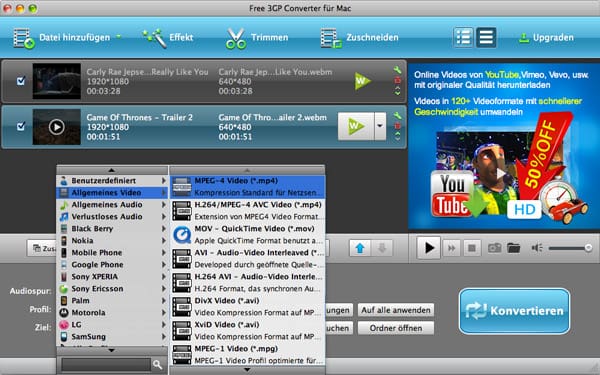Take a snapshot with camera icon
Viewport: 600px width, 375px height.
pos(494,248)
